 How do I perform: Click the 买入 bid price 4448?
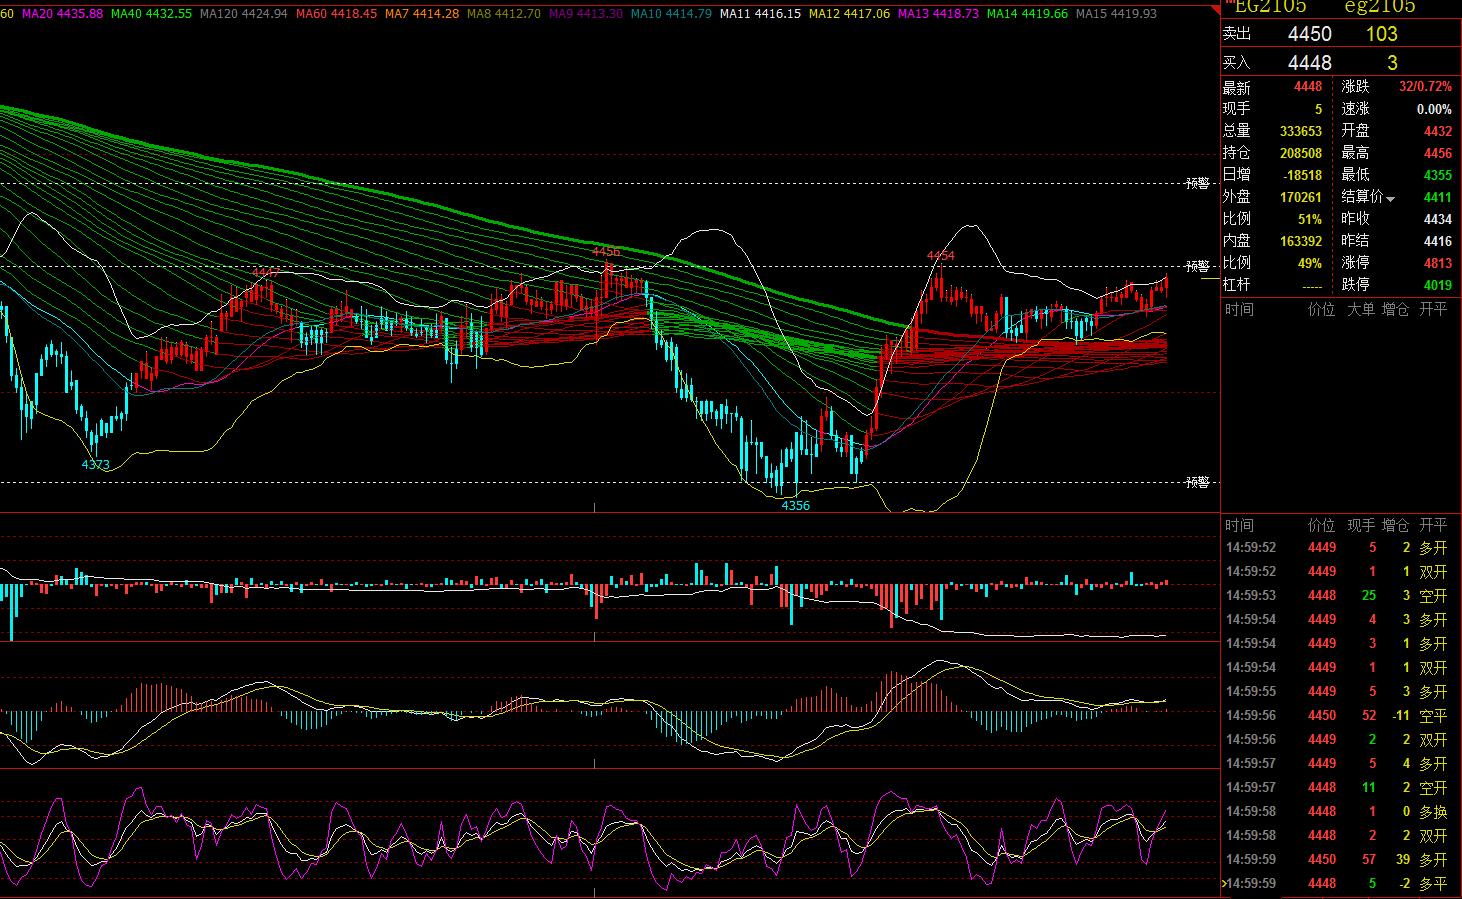(x=1309, y=63)
